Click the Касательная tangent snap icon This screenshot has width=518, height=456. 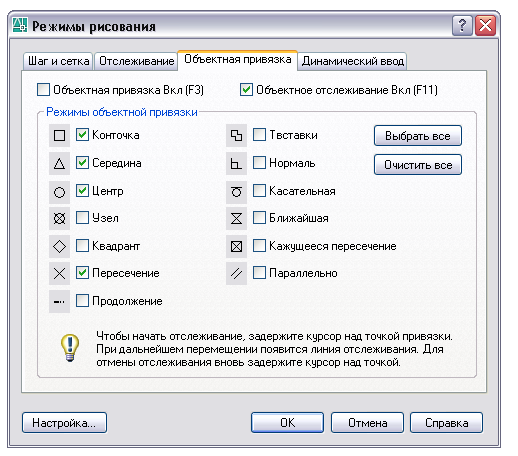pyautogui.click(x=236, y=192)
